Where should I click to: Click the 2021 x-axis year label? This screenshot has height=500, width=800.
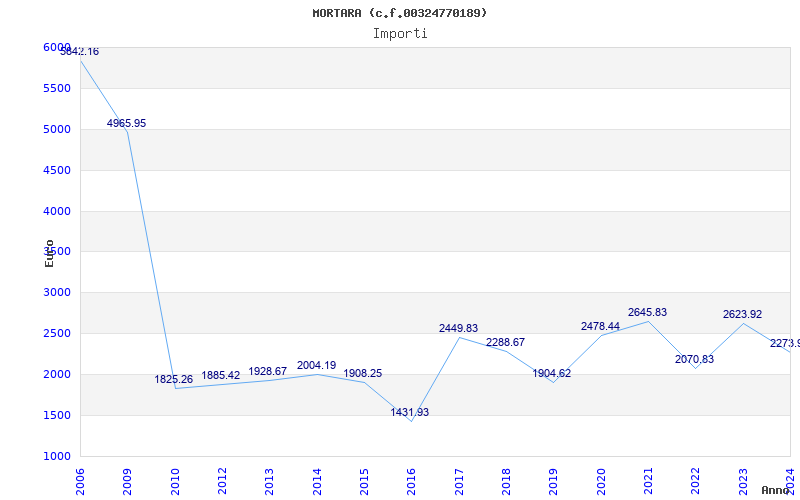(x=648, y=481)
